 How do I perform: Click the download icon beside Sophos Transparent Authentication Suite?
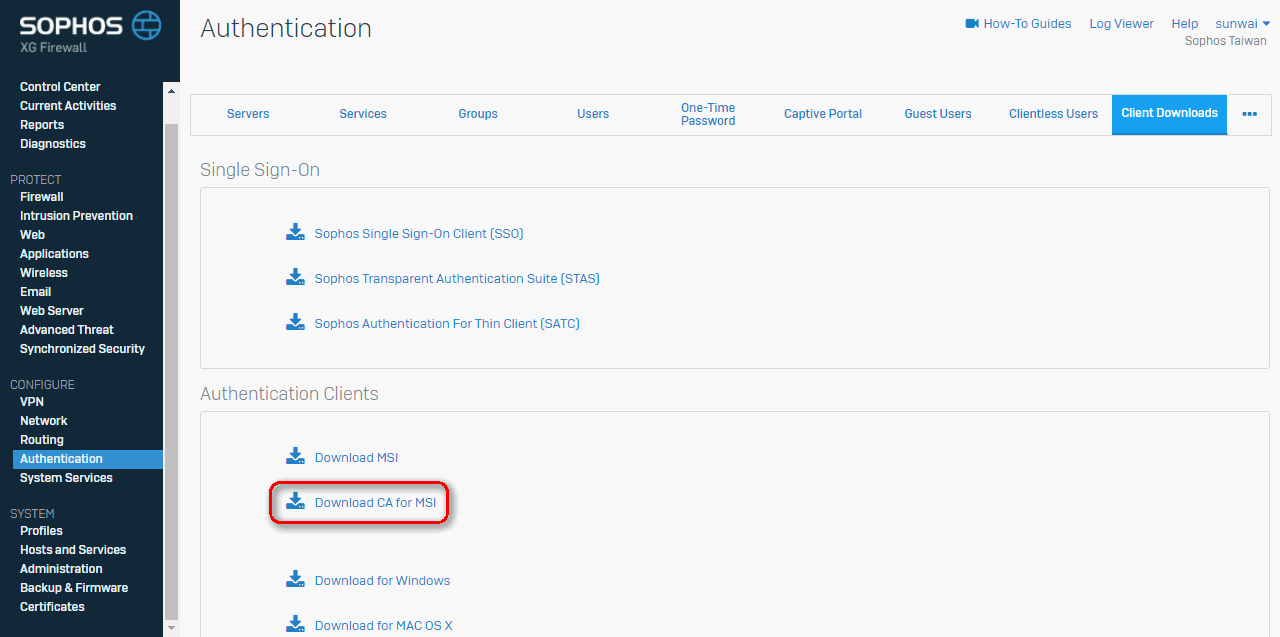(295, 277)
